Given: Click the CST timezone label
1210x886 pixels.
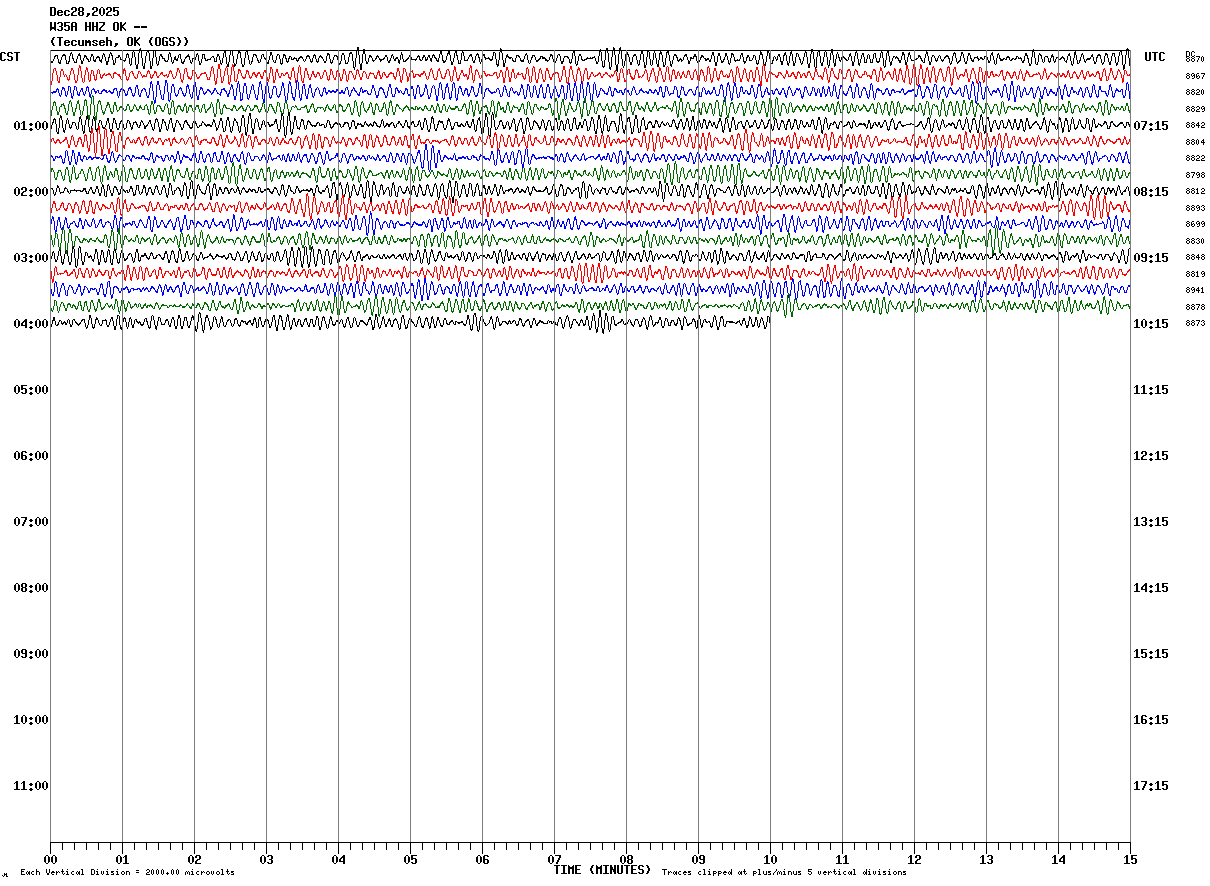Looking at the screenshot, I should tap(10, 57).
